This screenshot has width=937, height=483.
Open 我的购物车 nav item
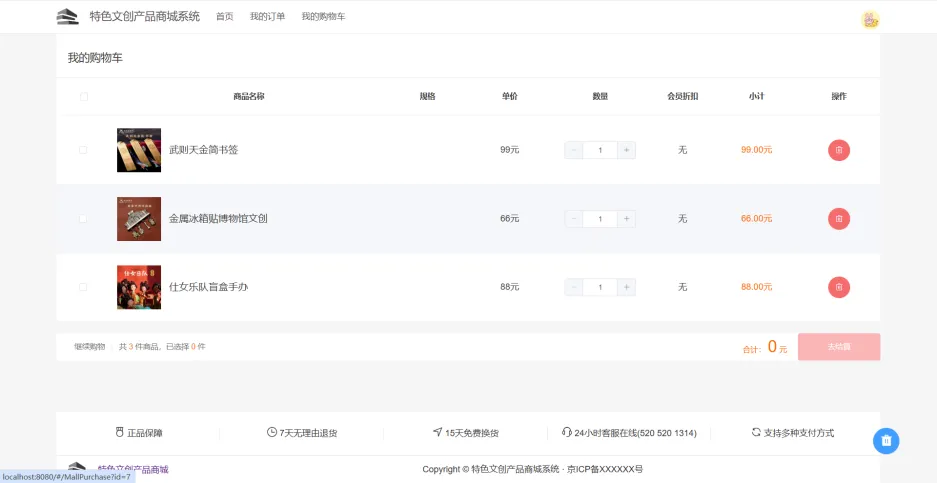tap(323, 17)
